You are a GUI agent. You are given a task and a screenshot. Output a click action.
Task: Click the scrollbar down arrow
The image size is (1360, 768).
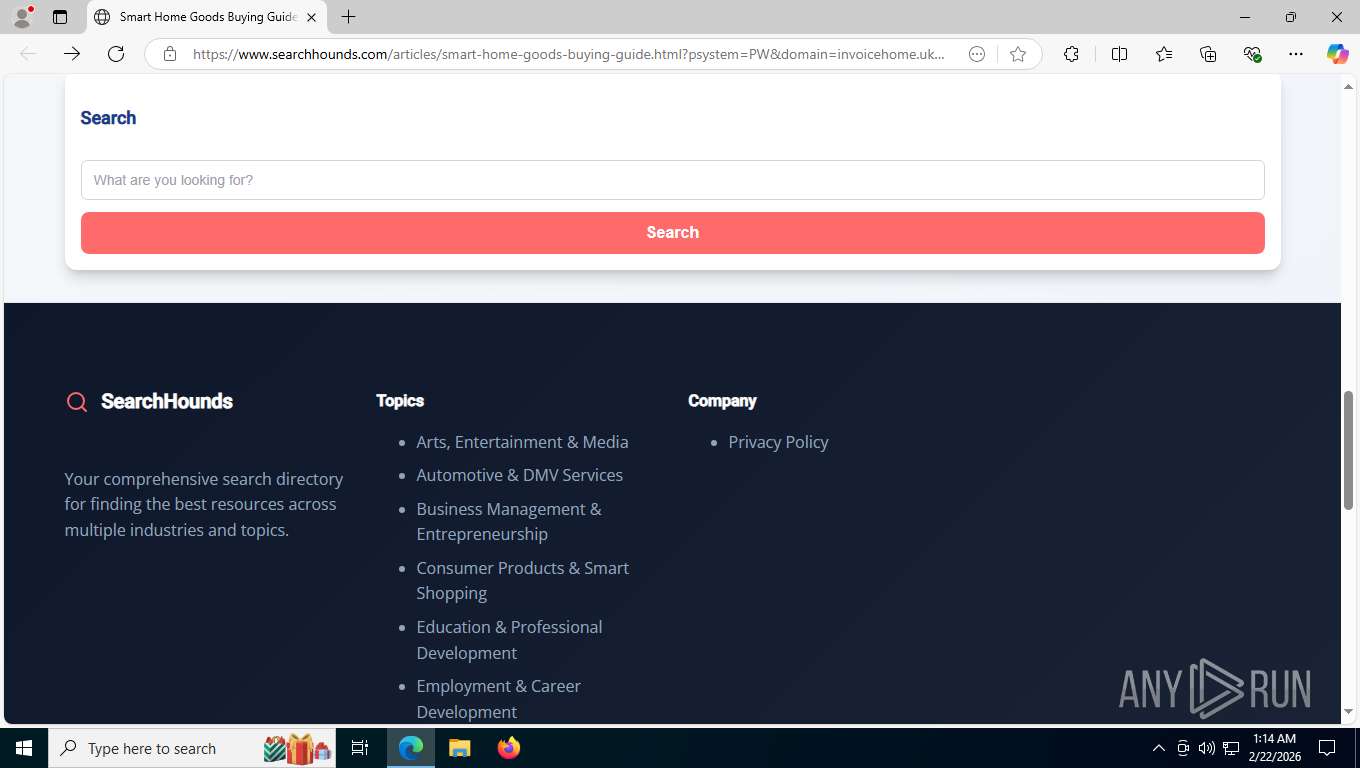click(1348, 712)
